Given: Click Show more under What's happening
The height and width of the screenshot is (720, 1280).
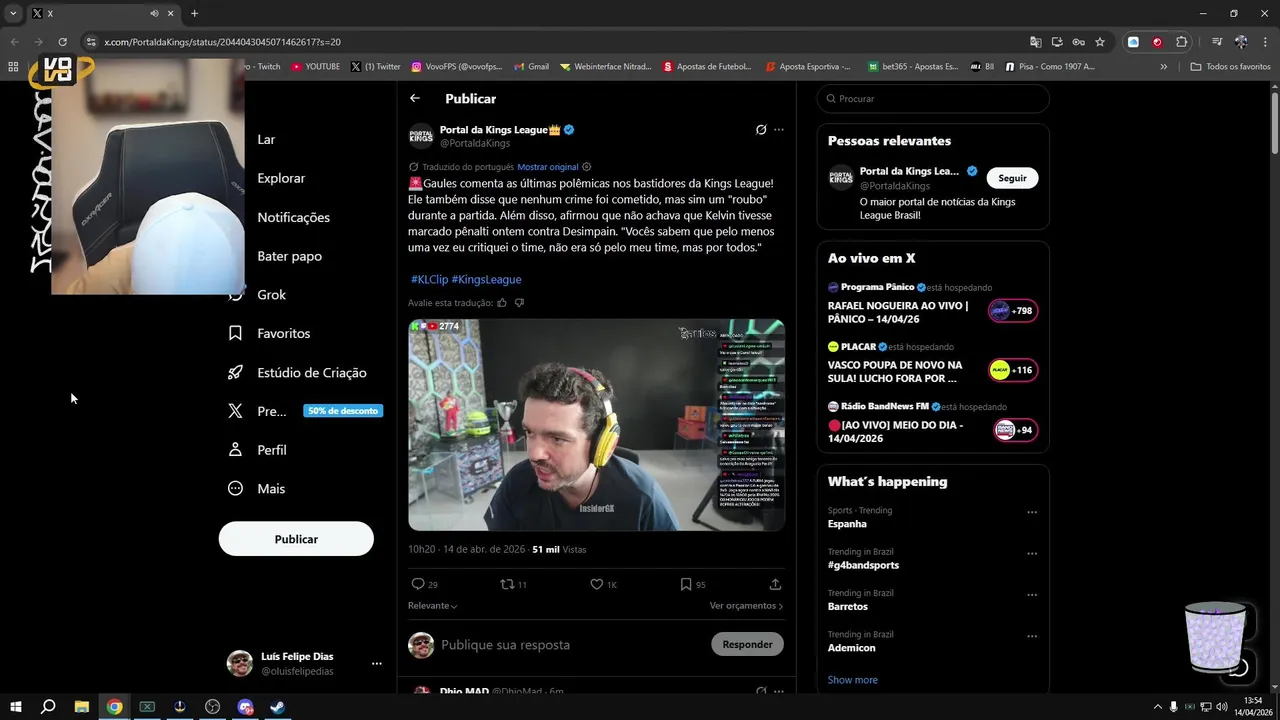Looking at the screenshot, I should [x=853, y=680].
